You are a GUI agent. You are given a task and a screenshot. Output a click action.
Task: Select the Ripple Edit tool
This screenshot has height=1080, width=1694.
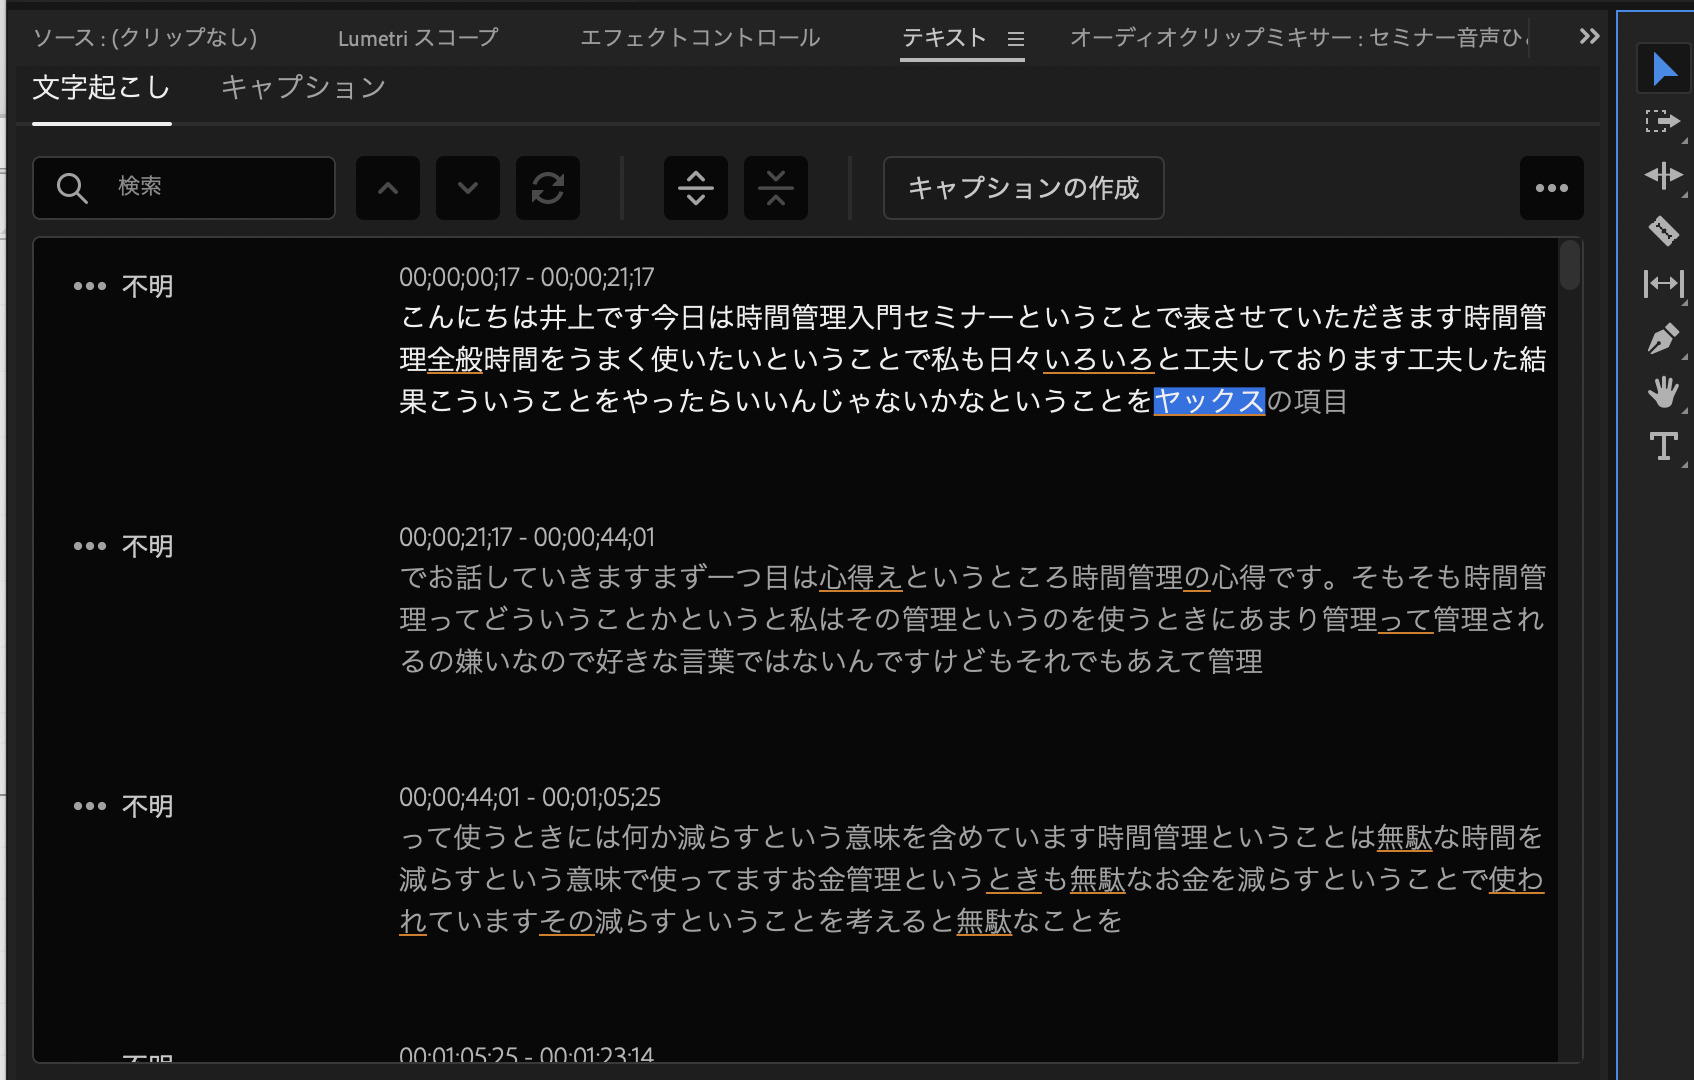[x=1664, y=176]
